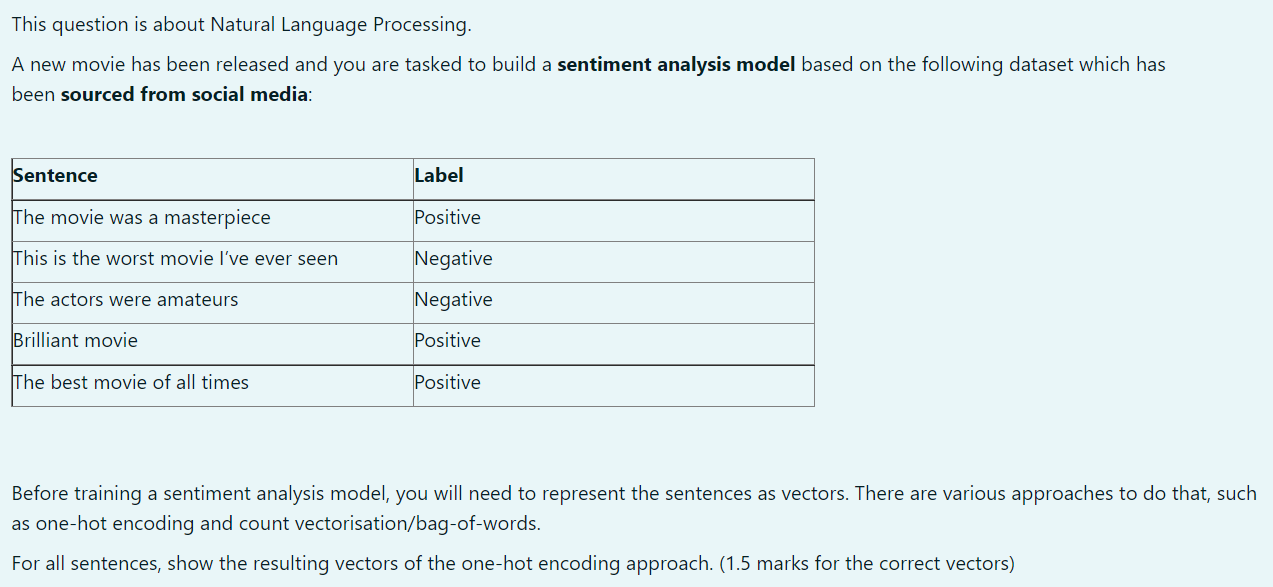
Task: Click the Sentence column header
Action: coord(56,176)
